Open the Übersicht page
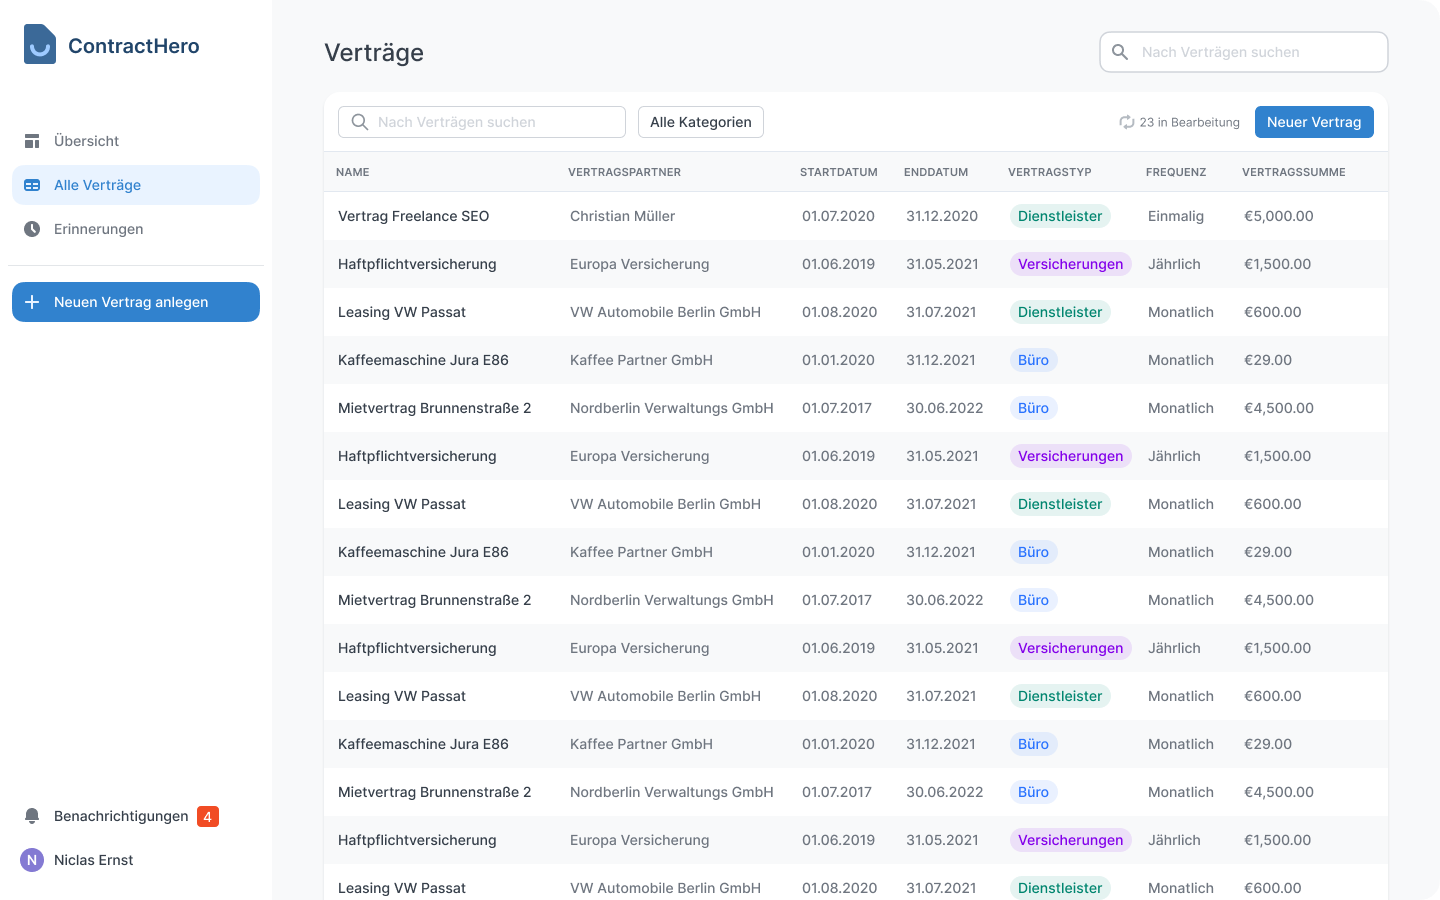The width and height of the screenshot is (1440, 900). 136,141
